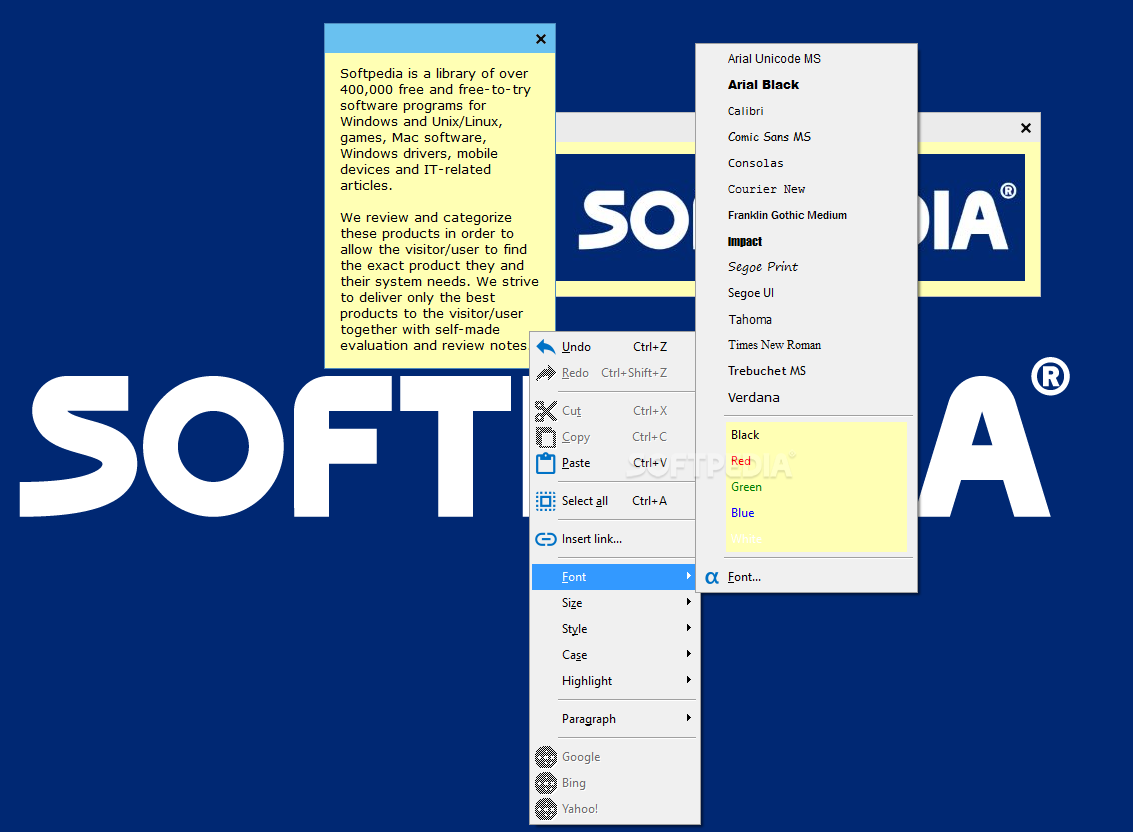
Task: Search selection with Yahoo! entry
Action: [x=613, y=809]
